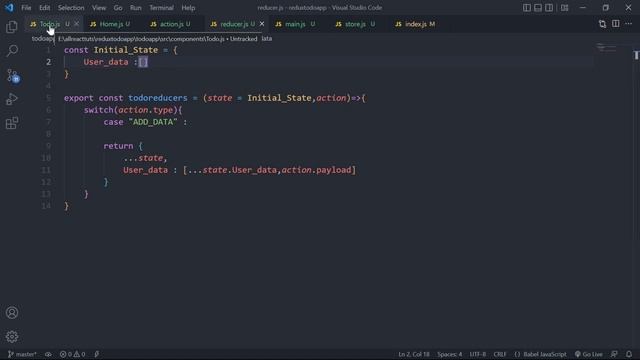
Task: Open the Selection menu
Action: coord(71,8)
